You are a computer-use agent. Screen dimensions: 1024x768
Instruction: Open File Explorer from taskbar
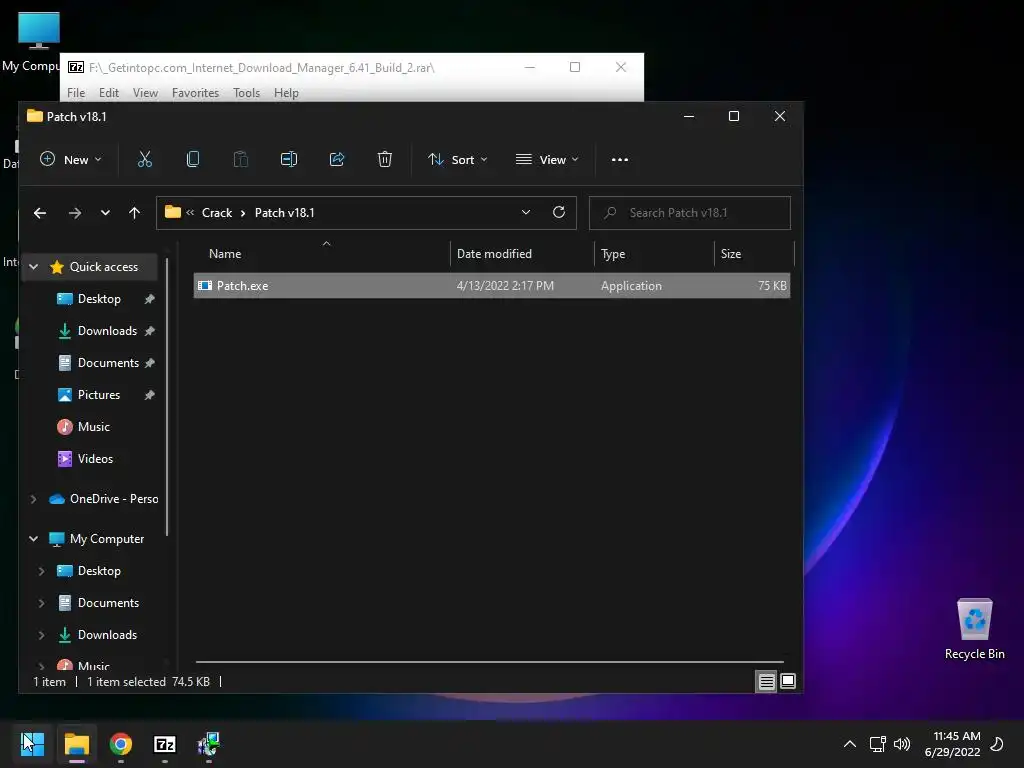(x=76, y=744)
